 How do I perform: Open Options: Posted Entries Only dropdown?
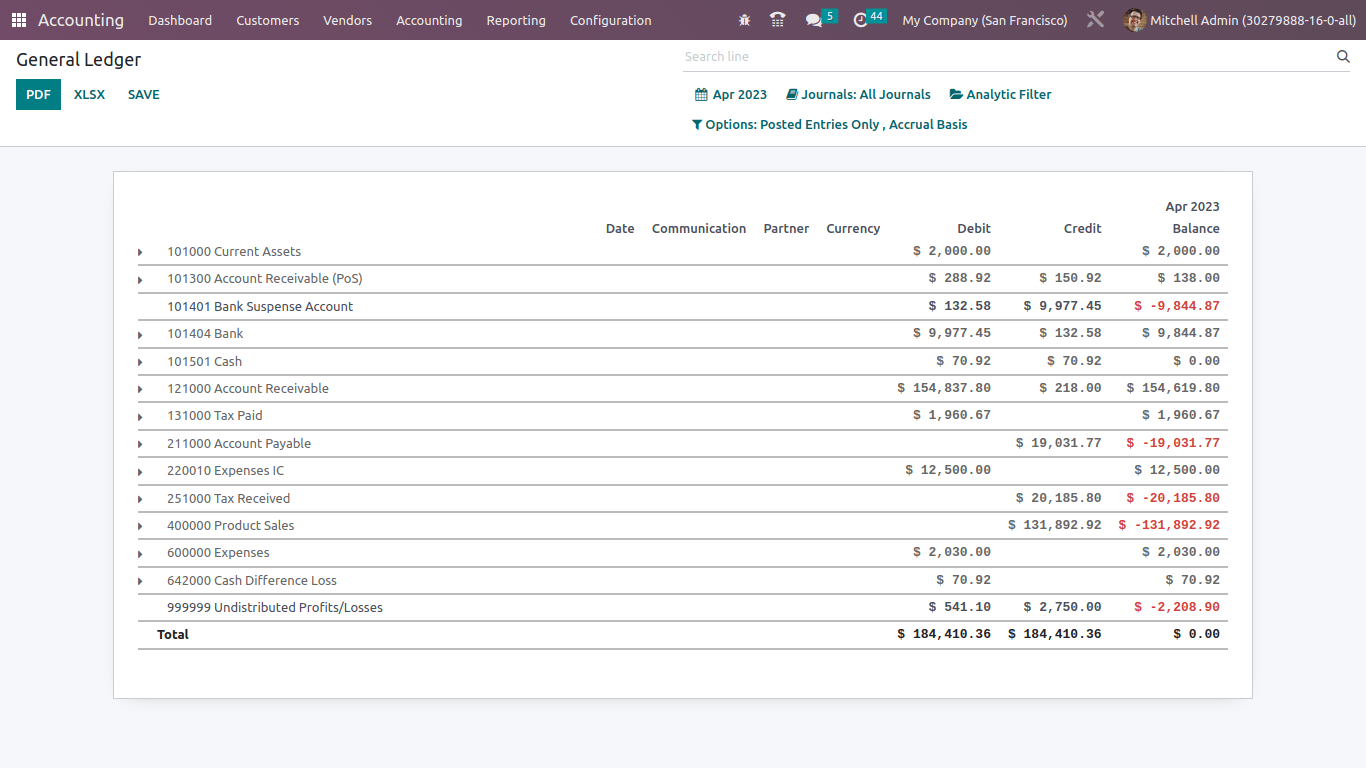point(829,125)
